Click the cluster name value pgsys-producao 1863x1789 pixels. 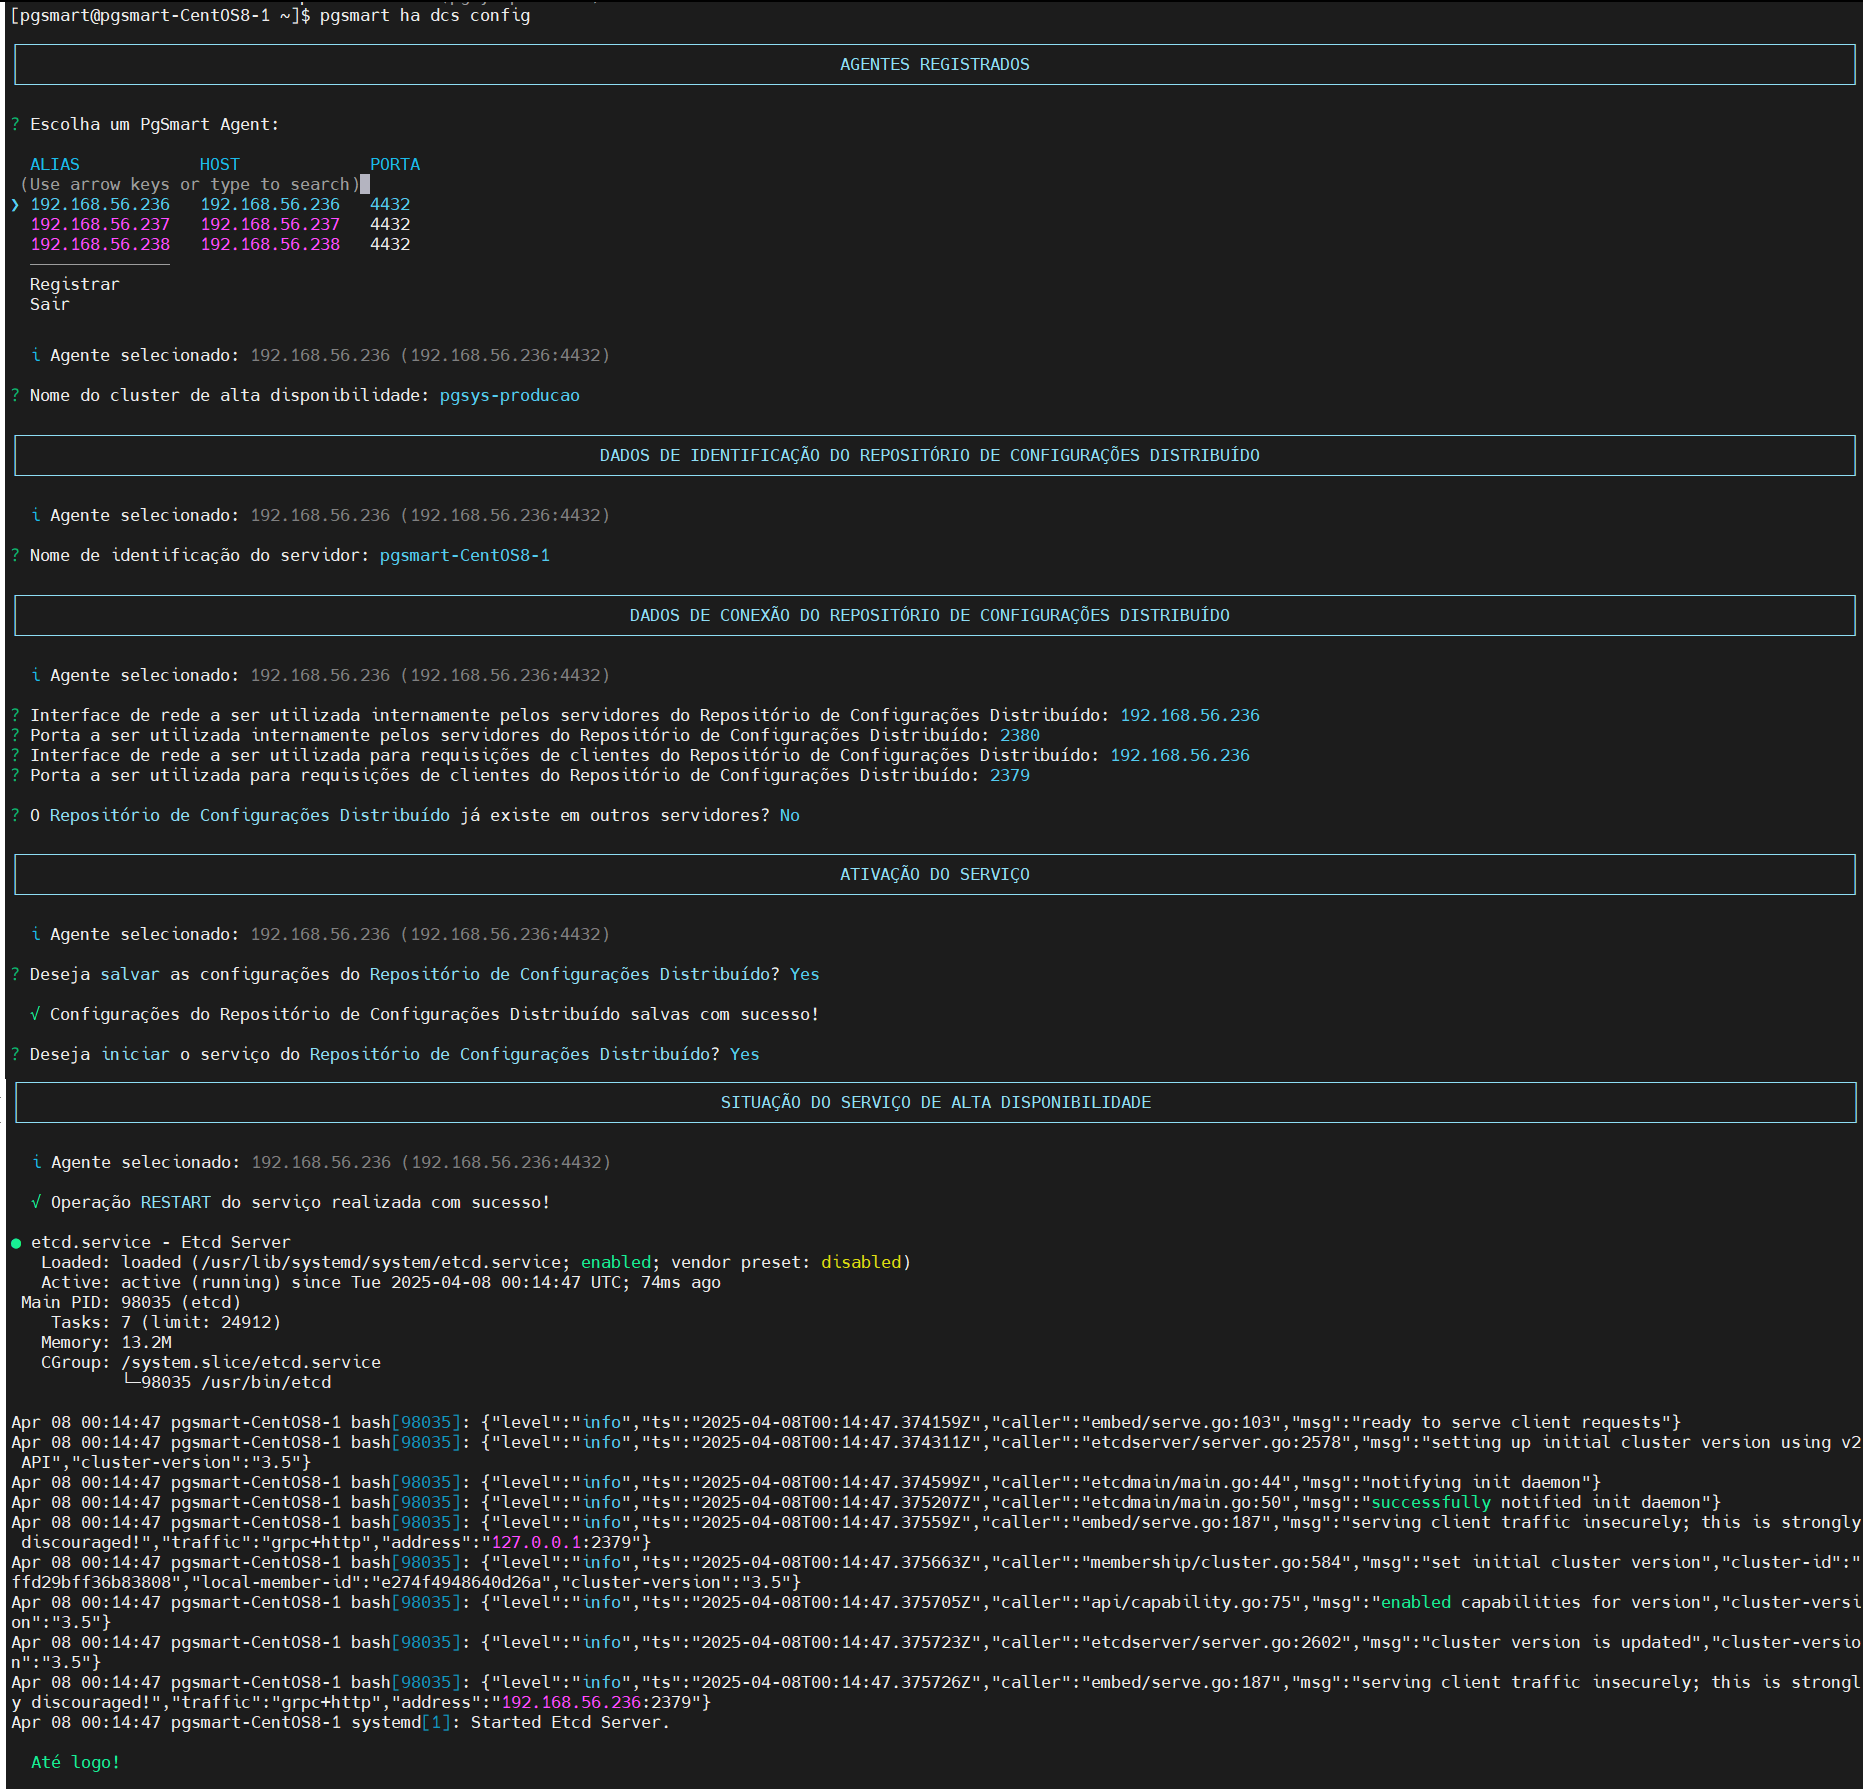point(510,395)
